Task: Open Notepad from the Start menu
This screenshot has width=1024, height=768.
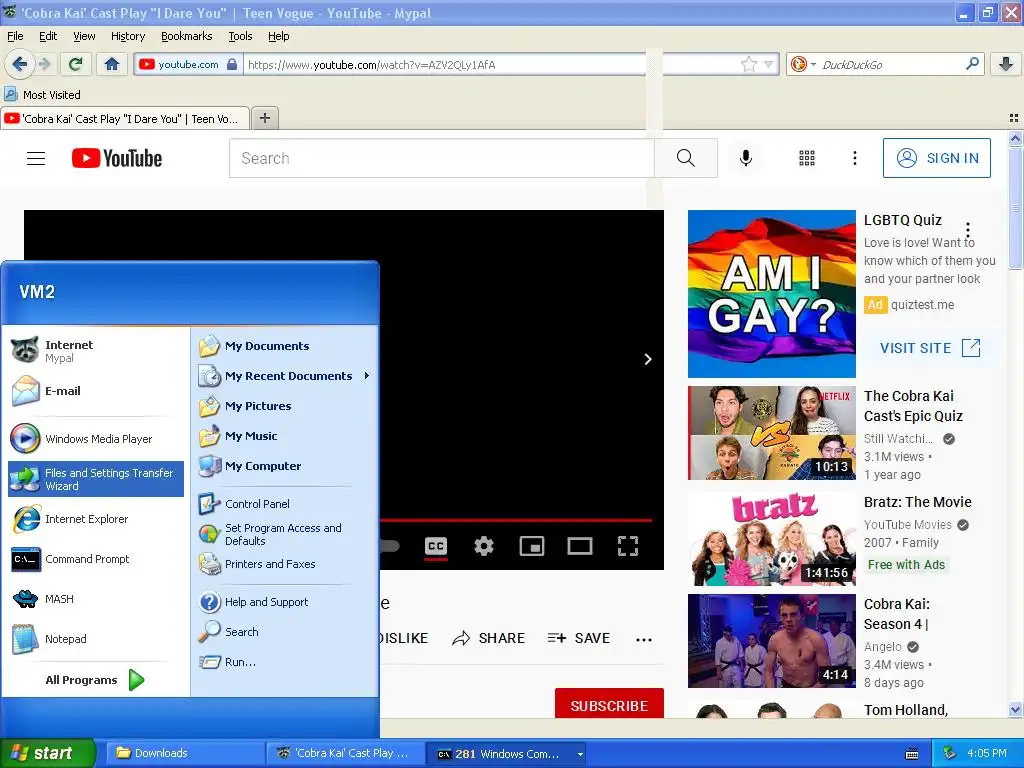Action: point(96,639)
